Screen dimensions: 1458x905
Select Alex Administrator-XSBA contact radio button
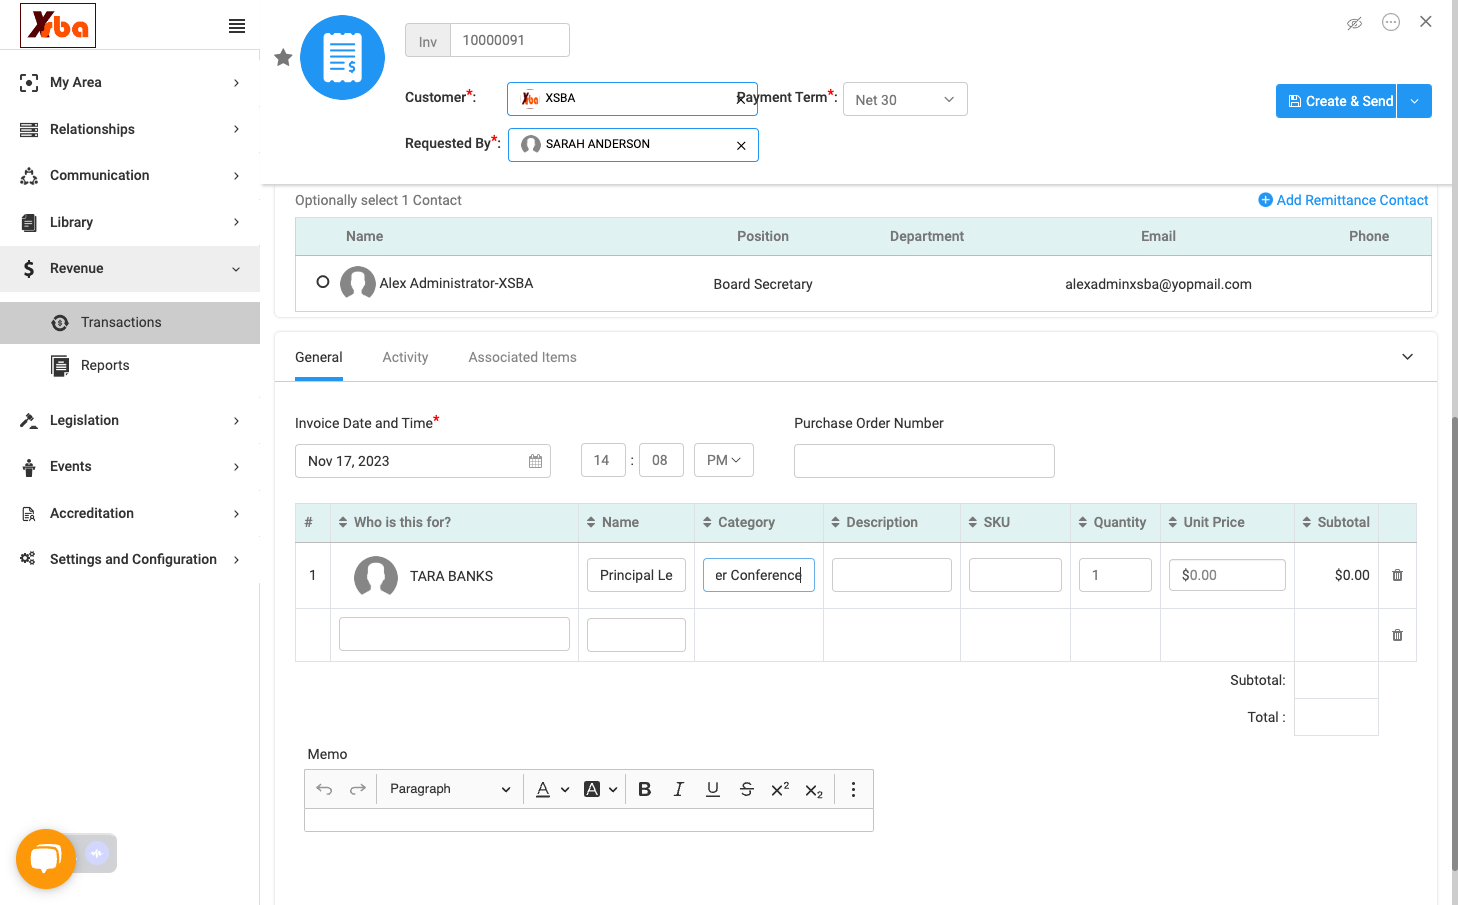322,282
